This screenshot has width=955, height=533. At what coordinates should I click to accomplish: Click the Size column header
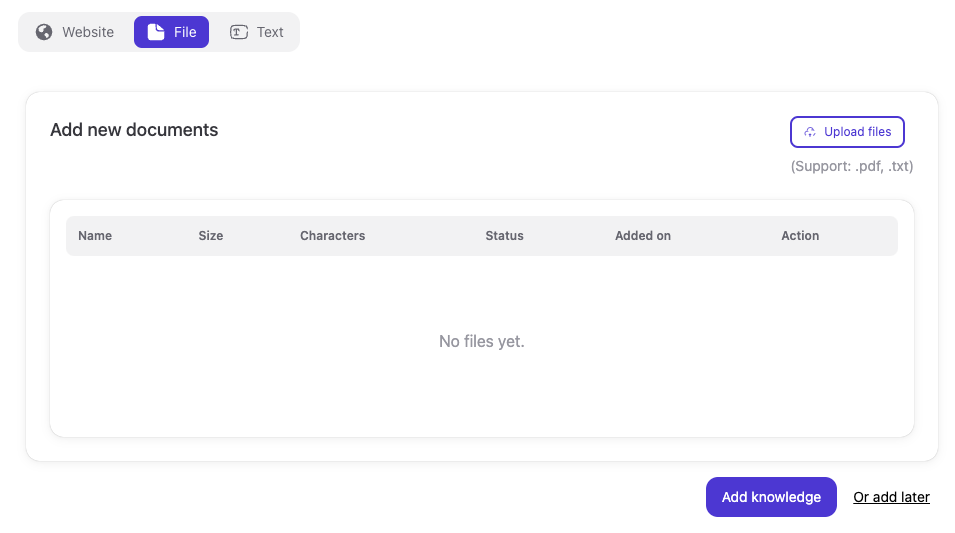(211, 236)
